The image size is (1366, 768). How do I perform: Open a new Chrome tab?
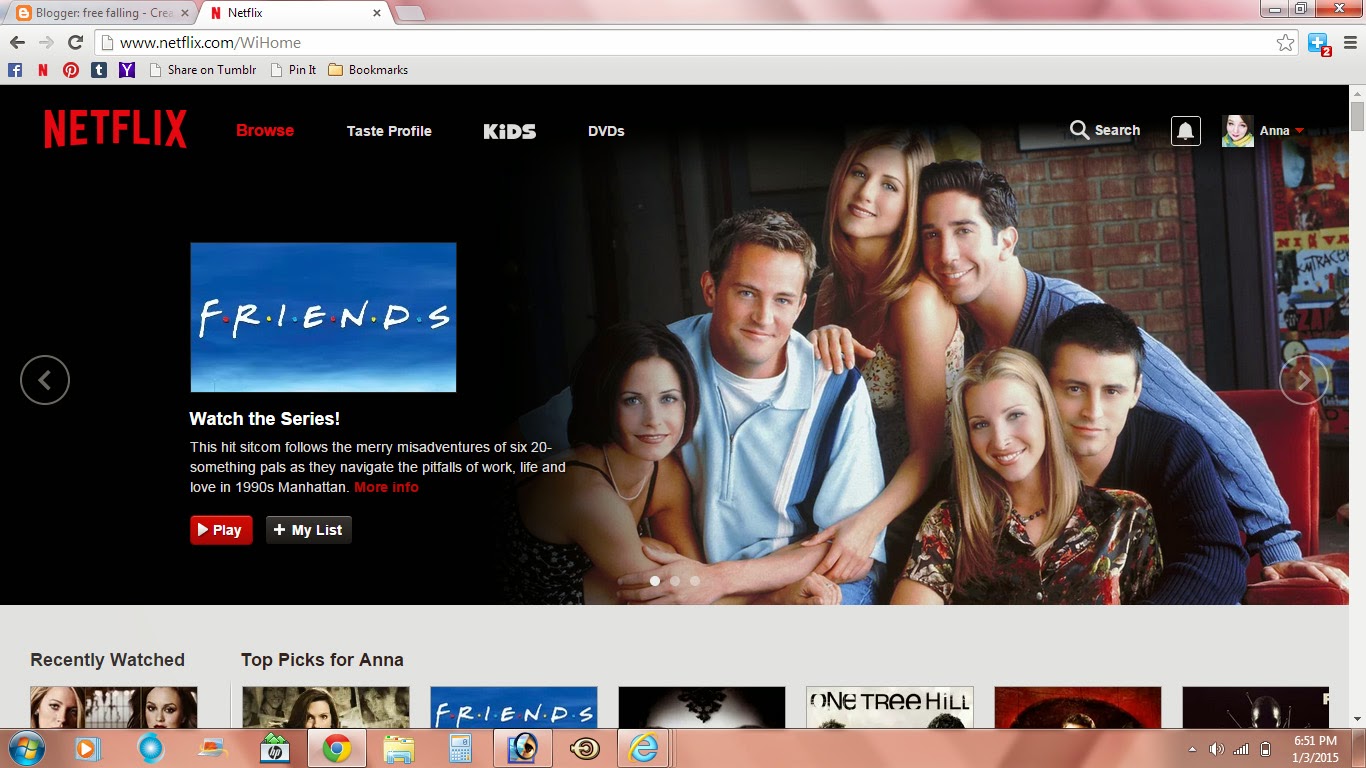coord(410,13)
